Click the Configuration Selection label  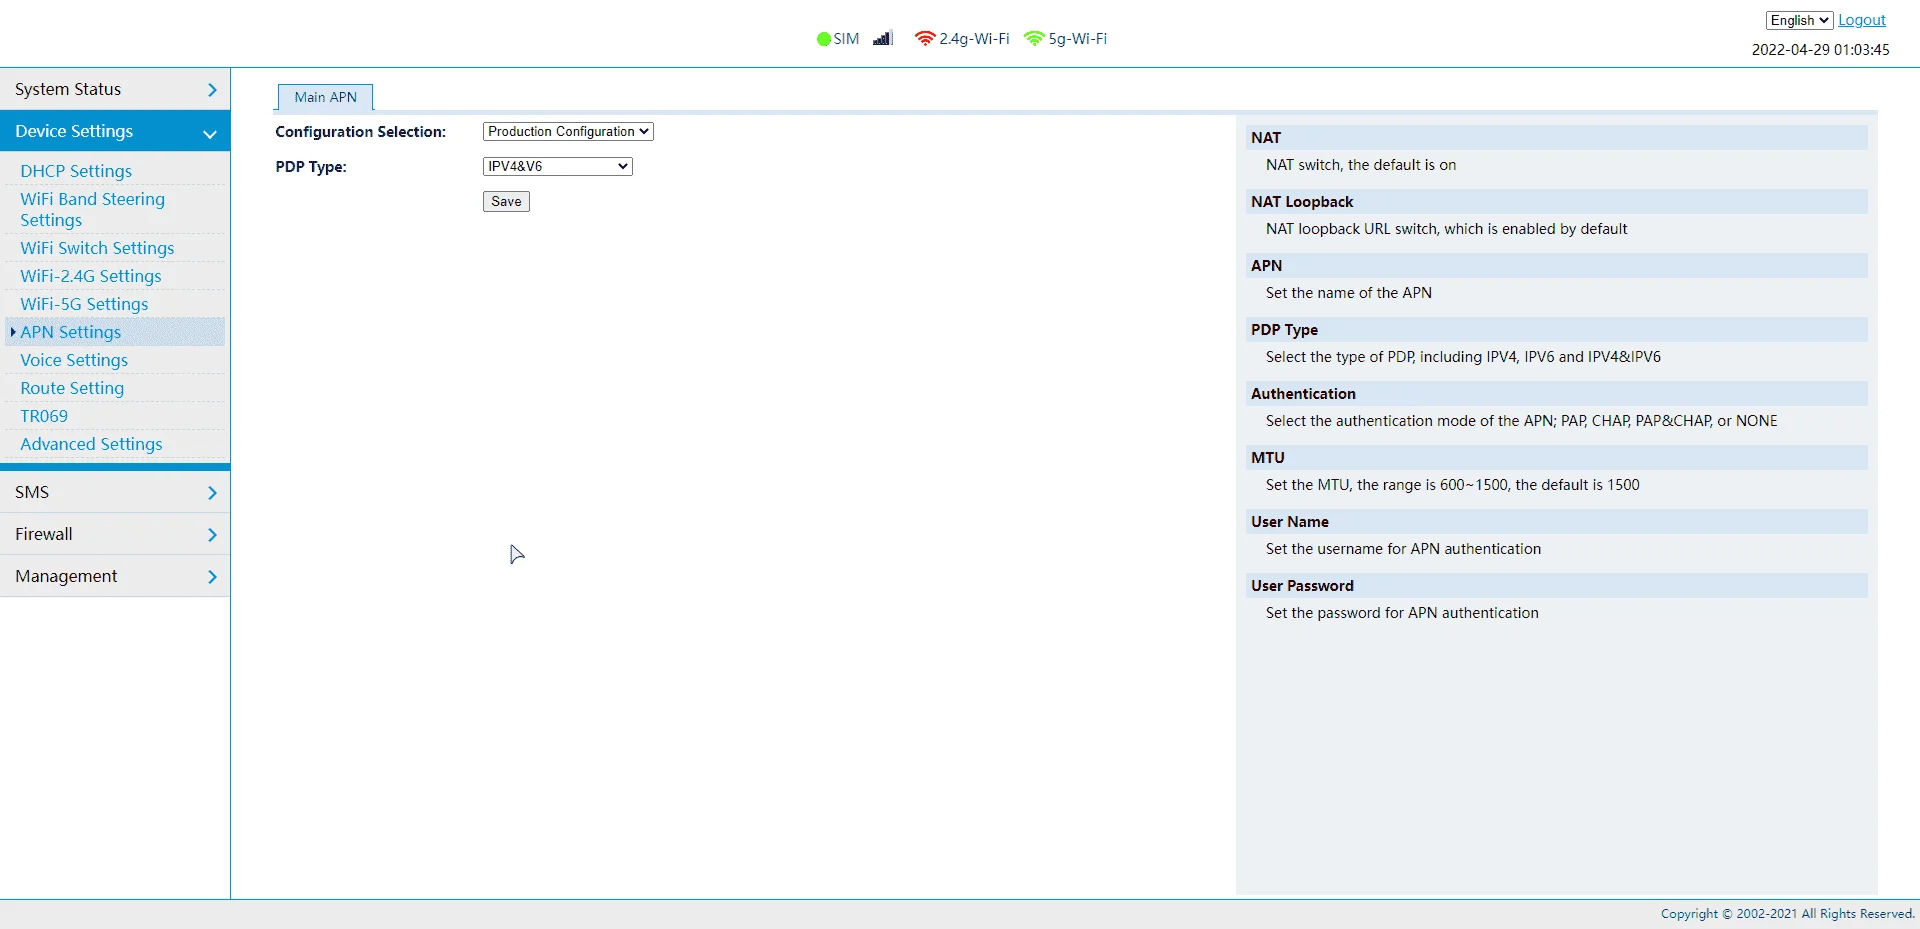(x=361, y=132)
